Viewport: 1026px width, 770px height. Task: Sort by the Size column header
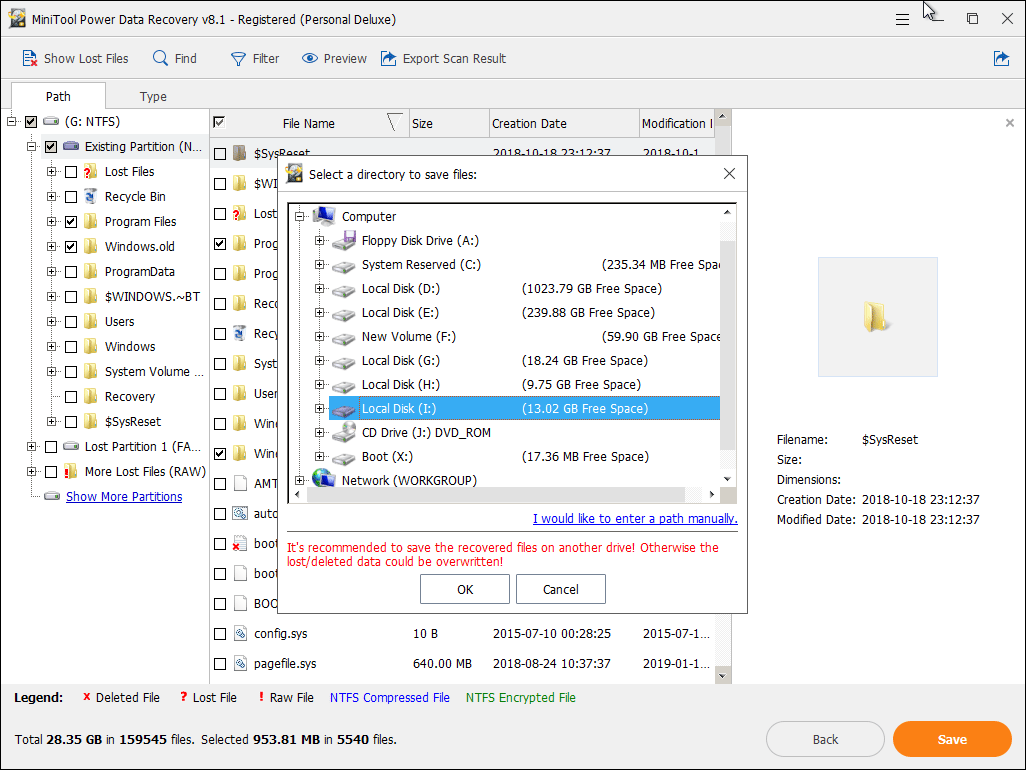point(449,123)
